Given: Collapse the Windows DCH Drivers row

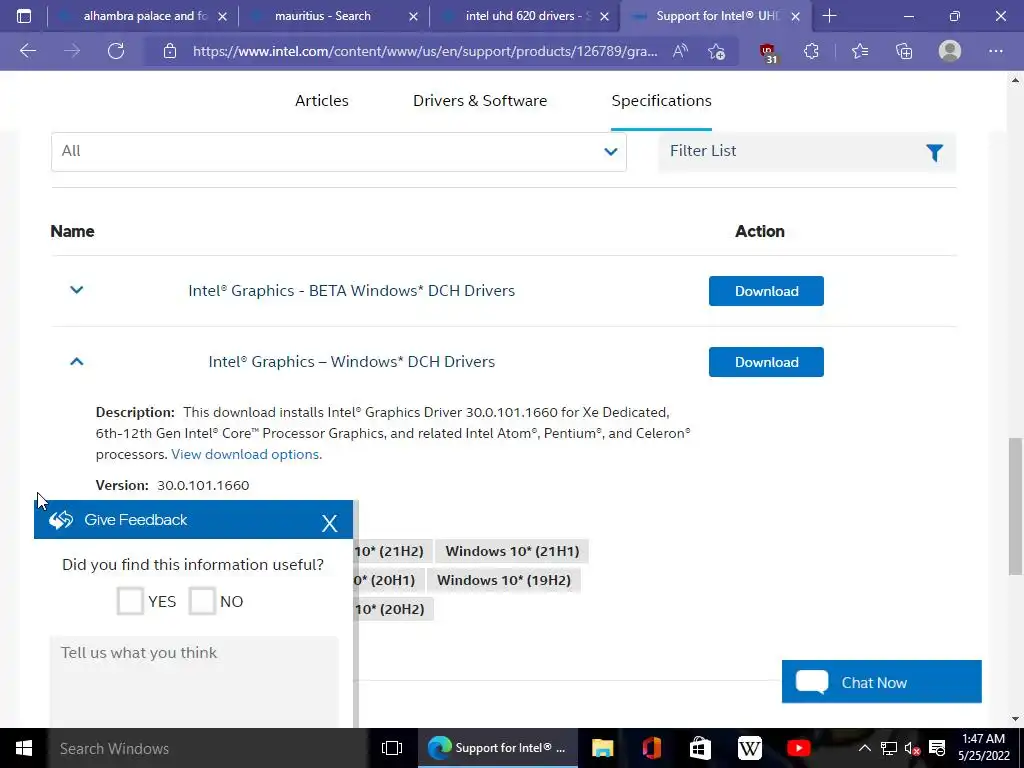Looking at the screenshot, I should (76, 361).
